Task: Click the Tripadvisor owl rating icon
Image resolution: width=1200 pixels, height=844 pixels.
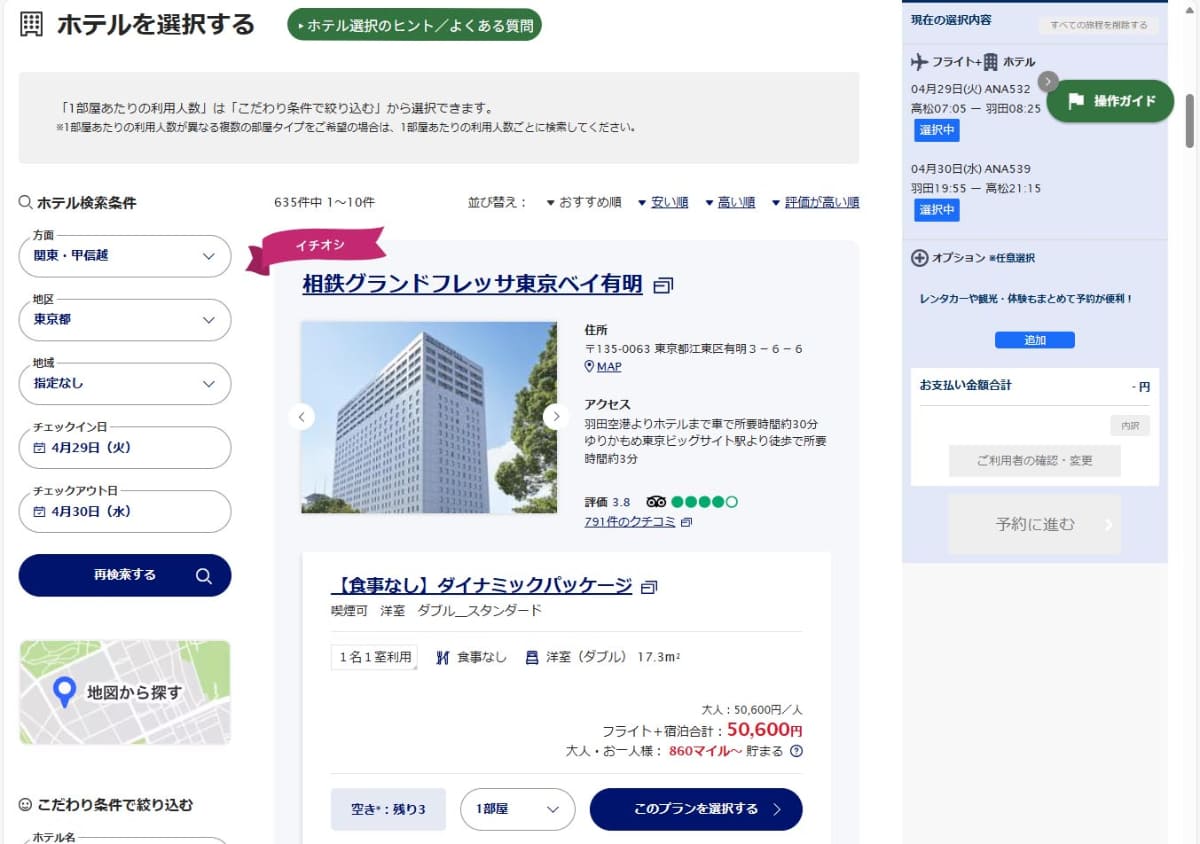Action: click(656, 502)
